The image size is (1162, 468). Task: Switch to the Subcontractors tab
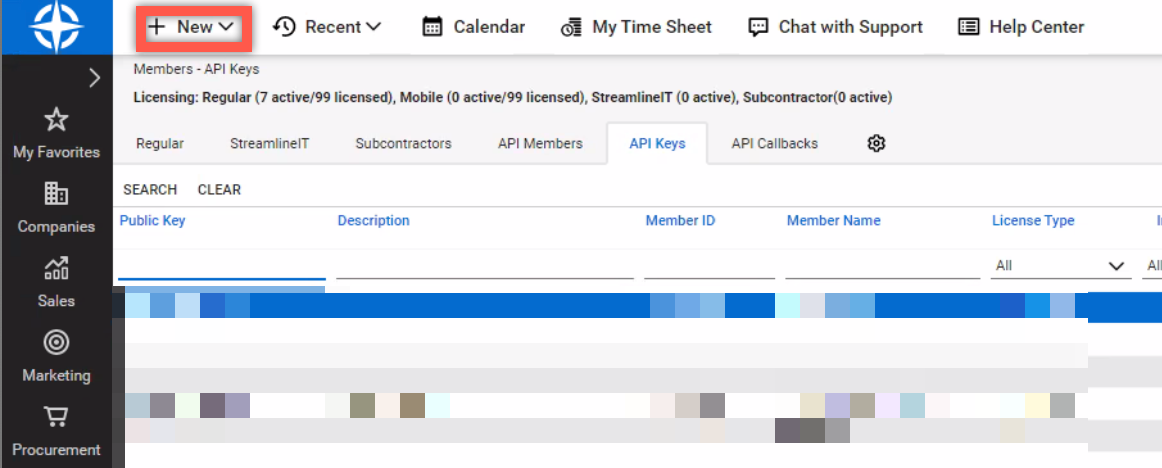(403, 144)
